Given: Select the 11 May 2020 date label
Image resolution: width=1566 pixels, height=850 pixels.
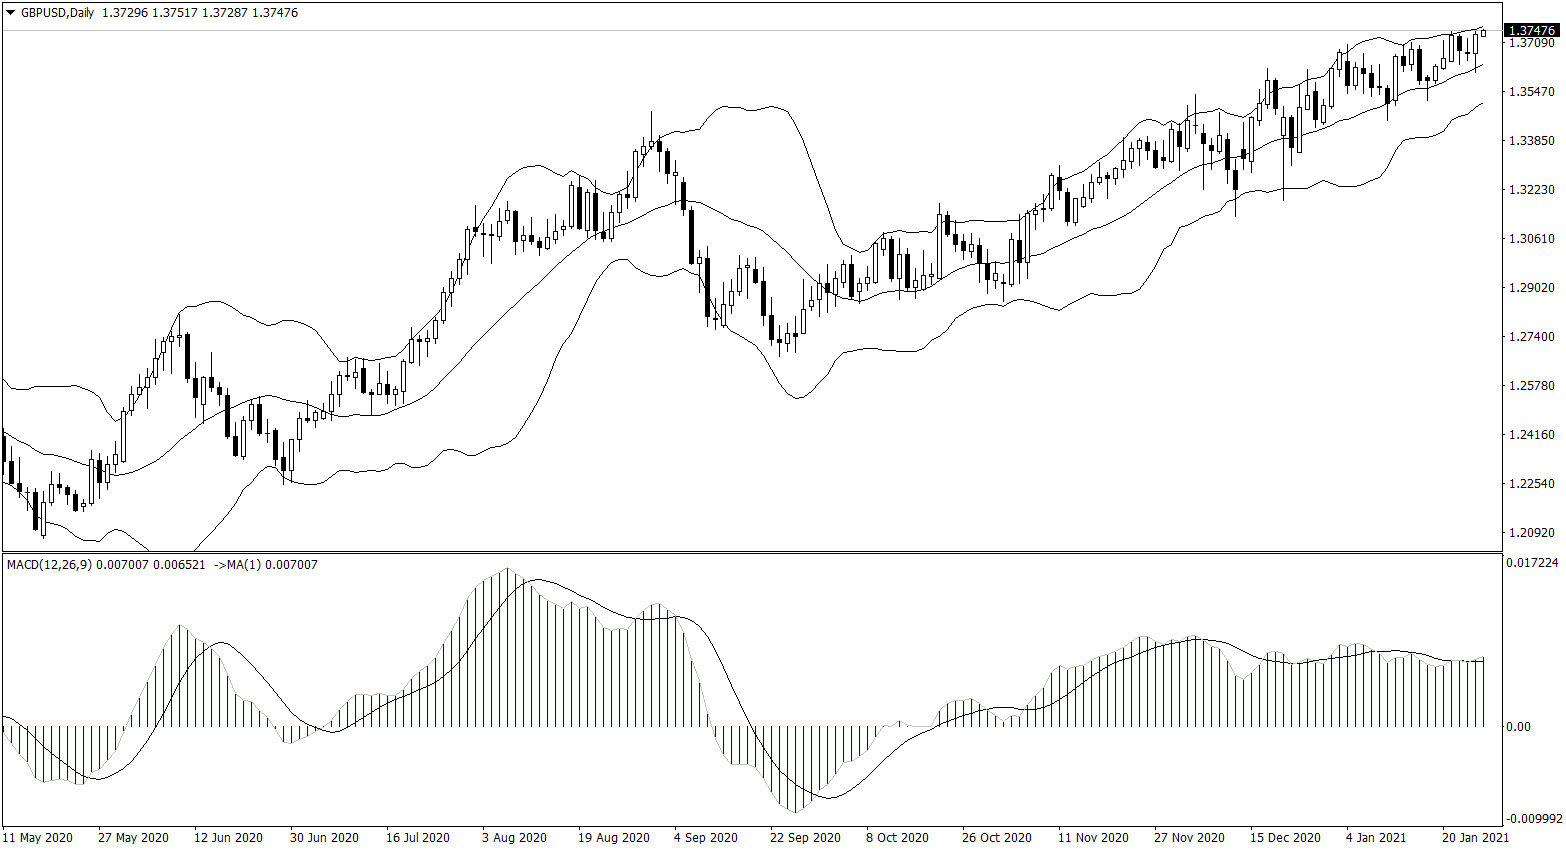Looking at the screenshot, I should click(38, 837).
